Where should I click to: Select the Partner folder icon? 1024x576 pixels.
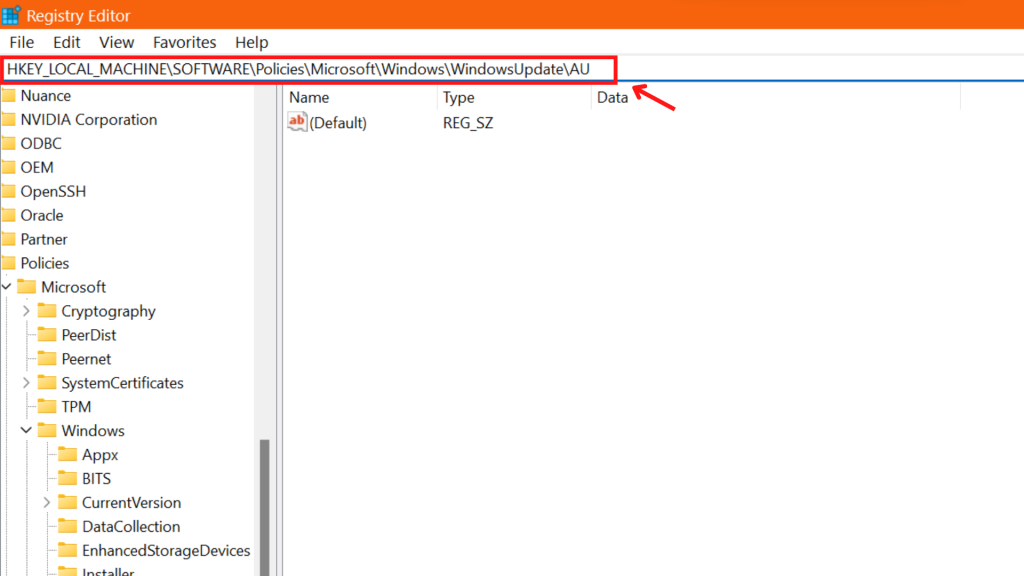pyautogui.click(x=8, y=240)
